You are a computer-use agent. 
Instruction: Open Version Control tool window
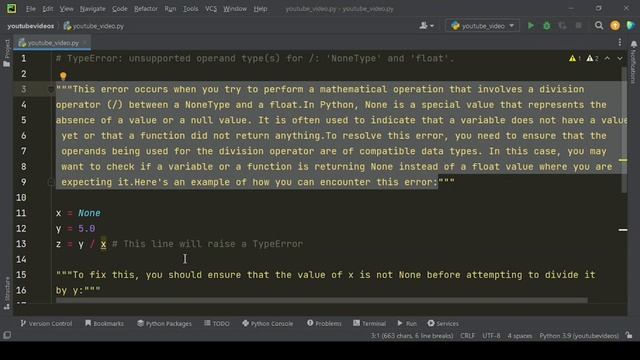coord(46,323)
